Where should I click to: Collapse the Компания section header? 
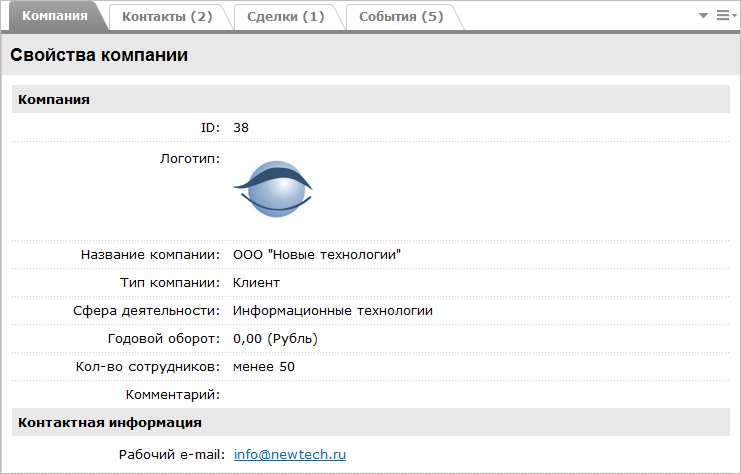point(54,99)
